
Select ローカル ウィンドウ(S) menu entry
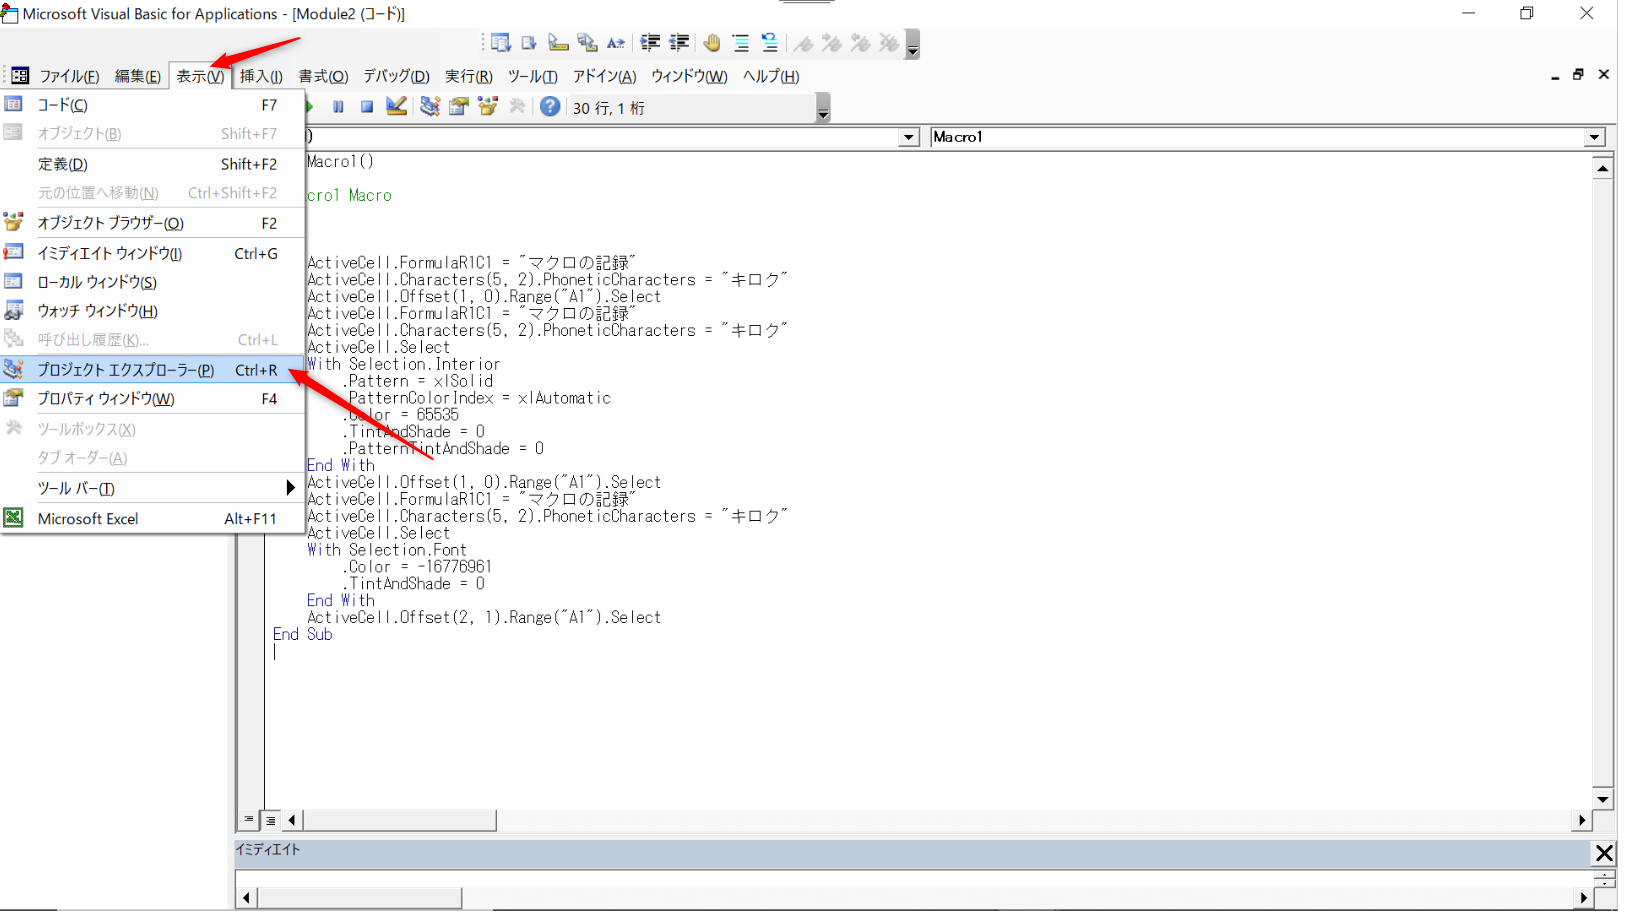coord(153,282)
